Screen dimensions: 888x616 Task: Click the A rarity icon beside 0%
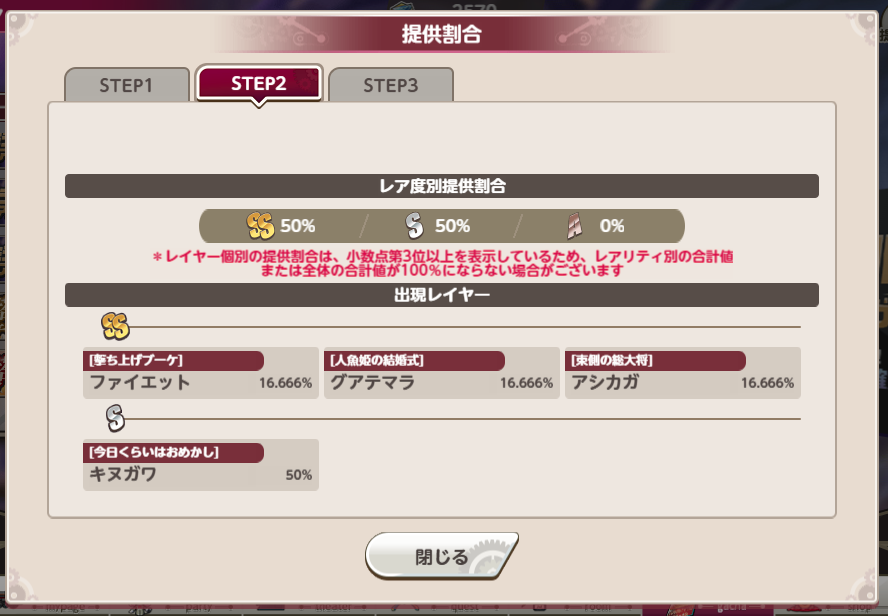pyautogui.click(x=575, y=226)
